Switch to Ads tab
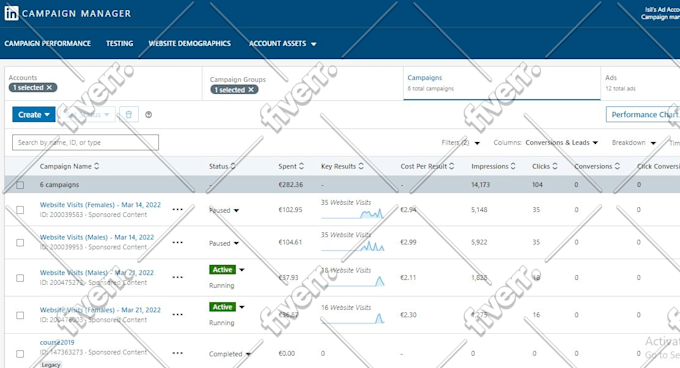Image resolution: width=680 pixels, height=368 pixels. tap(640, 83)
